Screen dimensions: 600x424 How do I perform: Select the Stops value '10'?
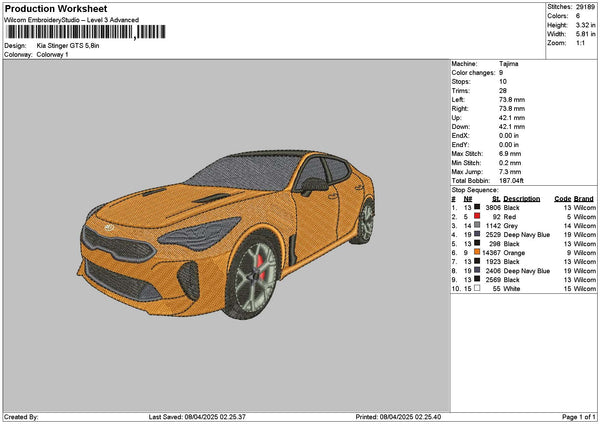click(x=503, y=82)
